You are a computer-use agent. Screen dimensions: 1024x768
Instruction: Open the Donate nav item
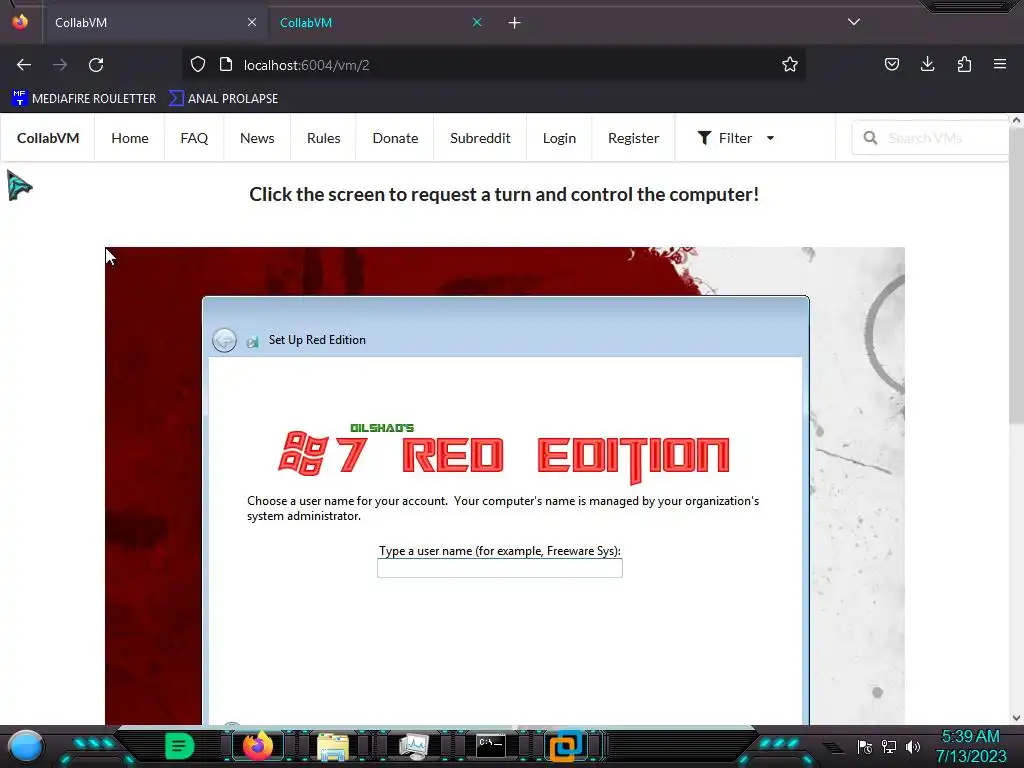pos(395,138)
